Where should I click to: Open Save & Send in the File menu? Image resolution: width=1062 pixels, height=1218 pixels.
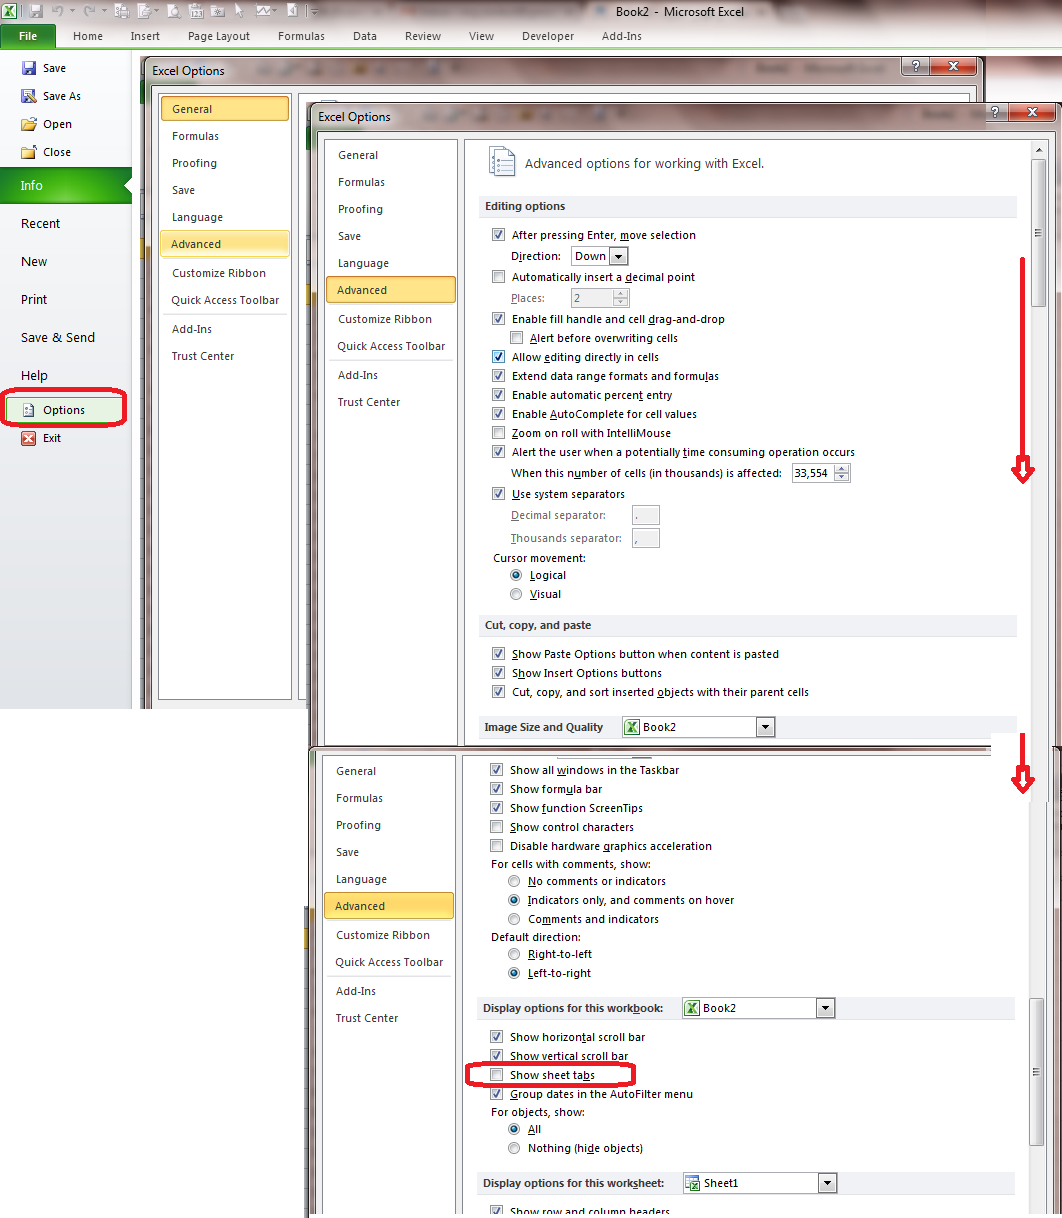pyautogui.click(x=58, y=338)
